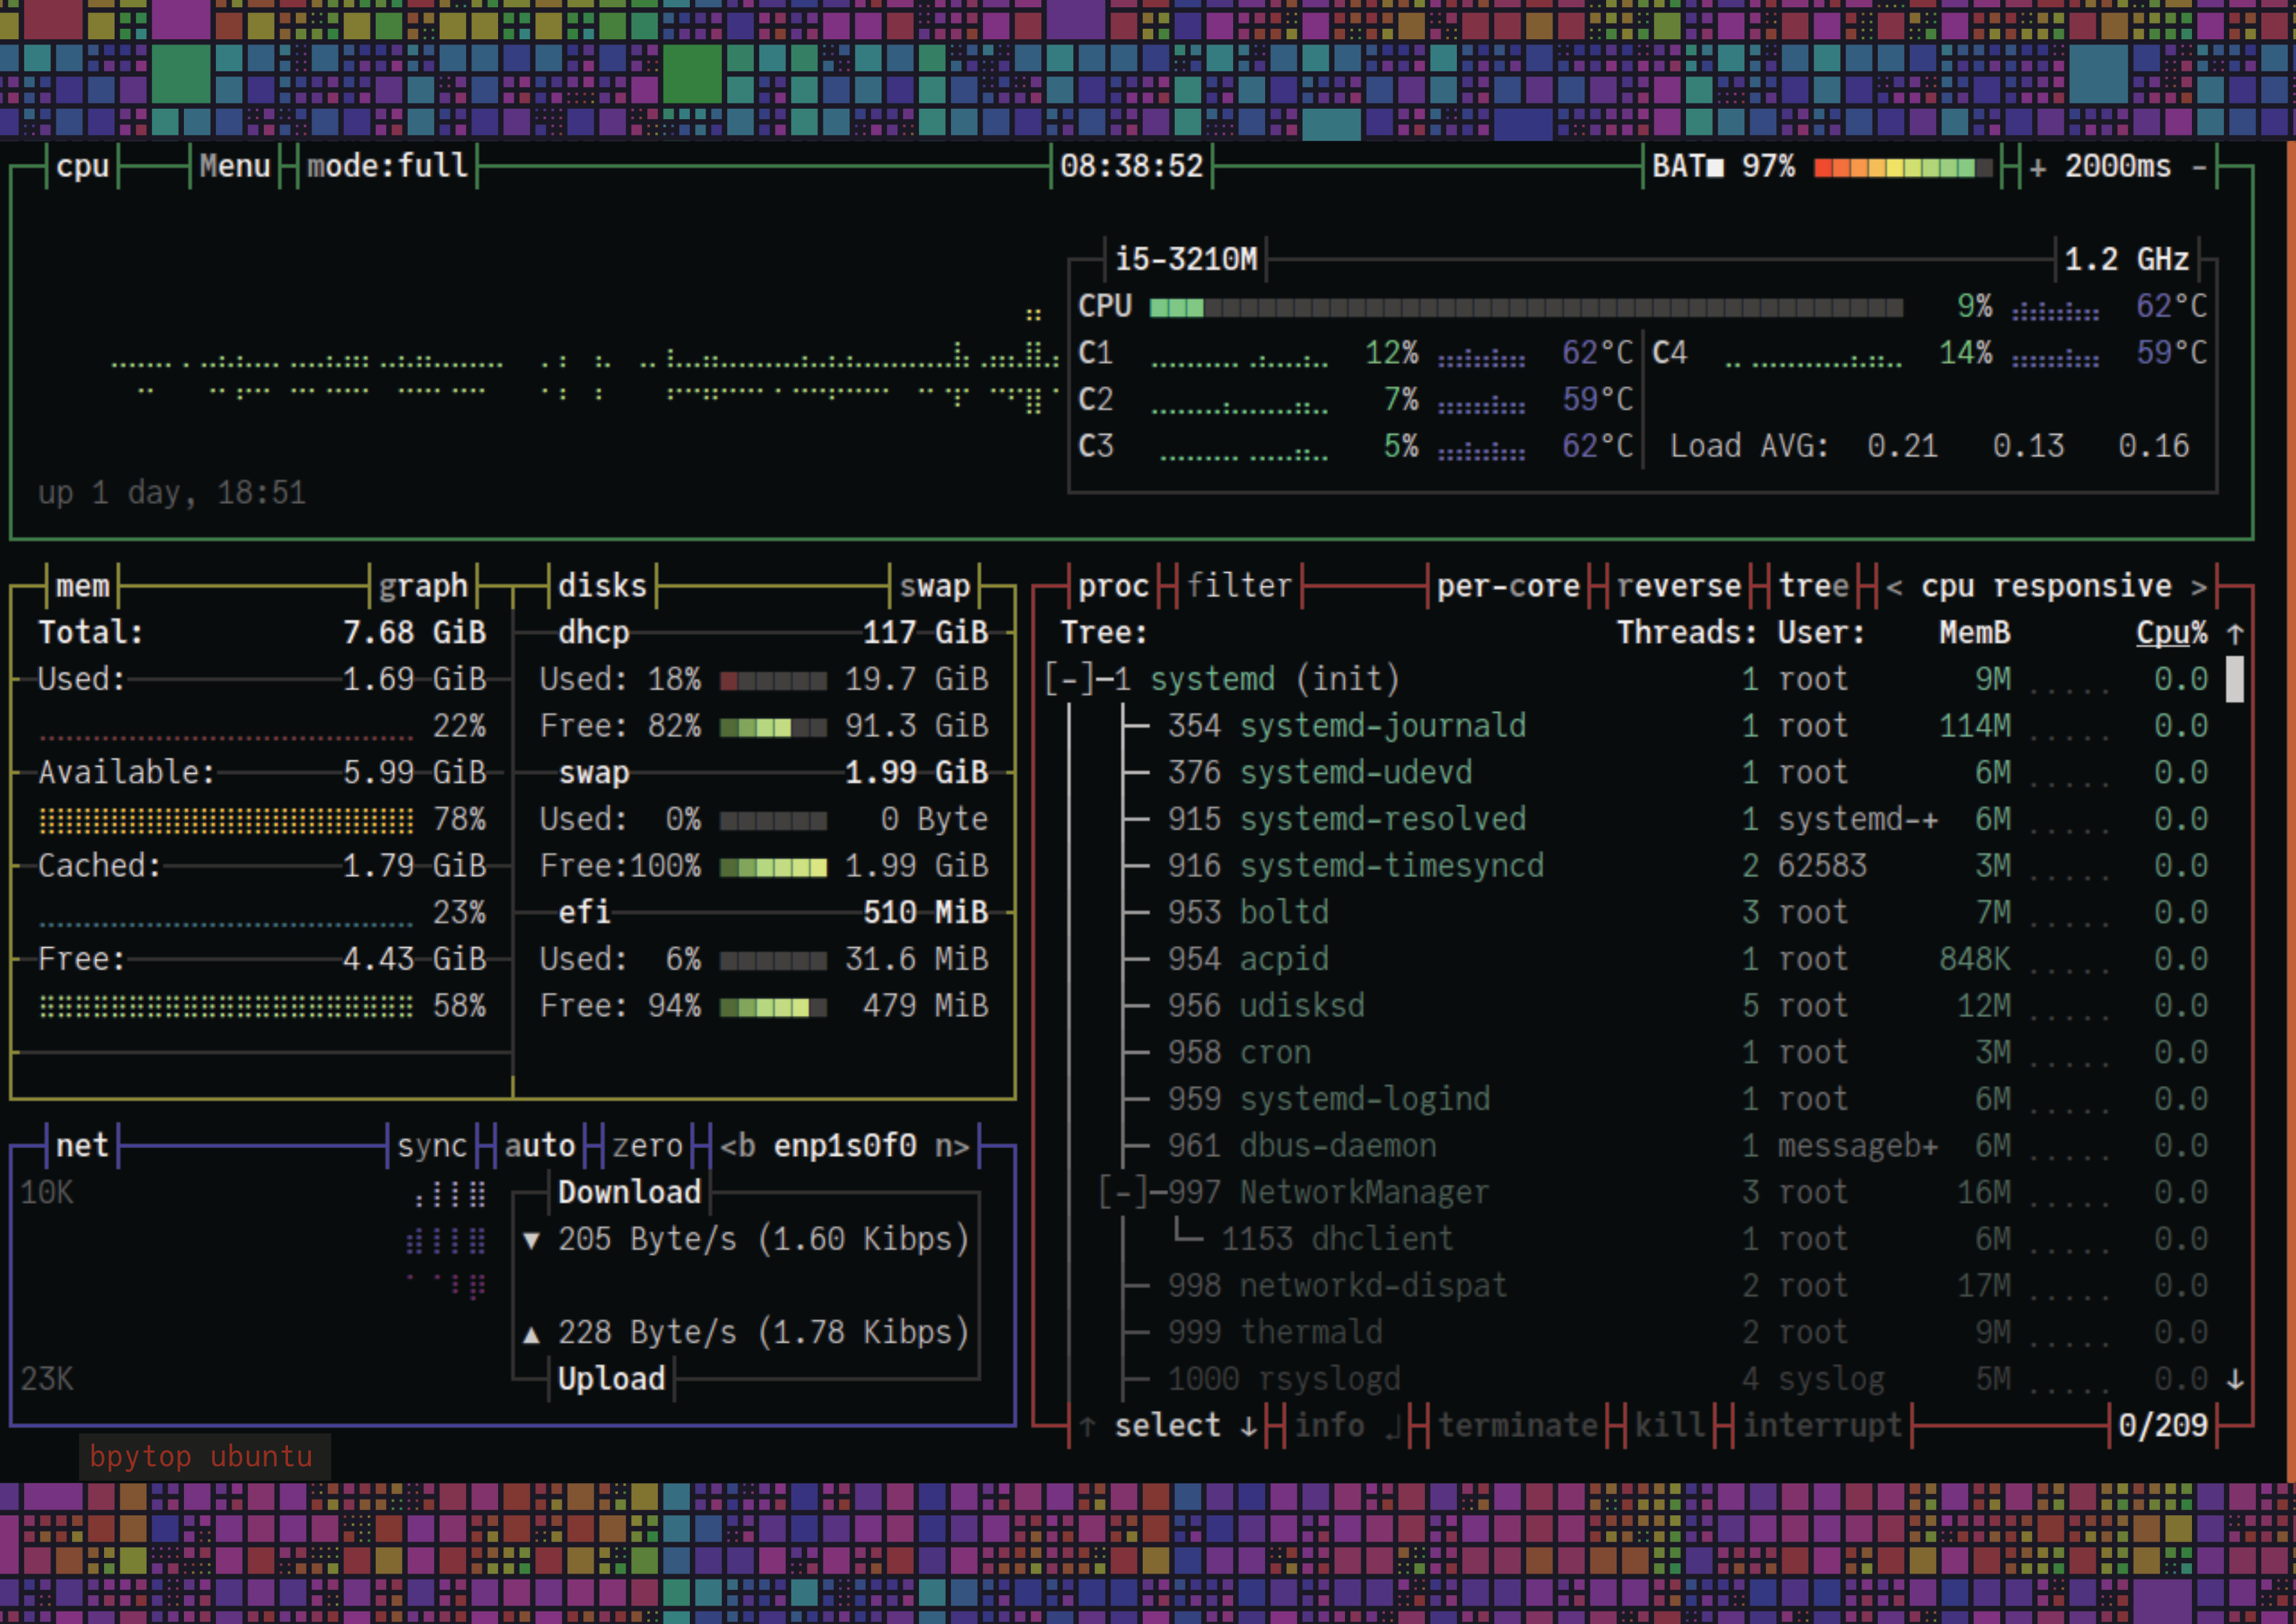Click the process list scrollbar handle
The height and width of the screenshot is (1624, 2296).
click(2234, 680)
